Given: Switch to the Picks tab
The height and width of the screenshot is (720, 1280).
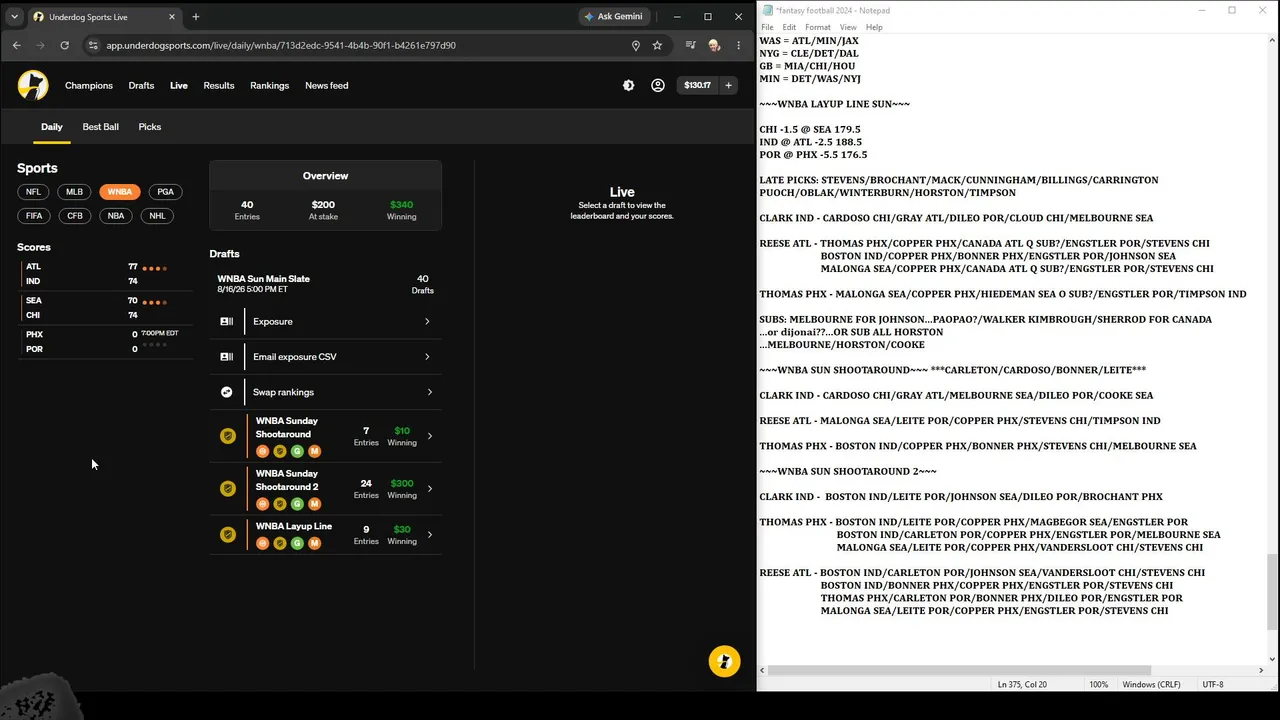Looking at the screenshot, I should pos(150,127).
